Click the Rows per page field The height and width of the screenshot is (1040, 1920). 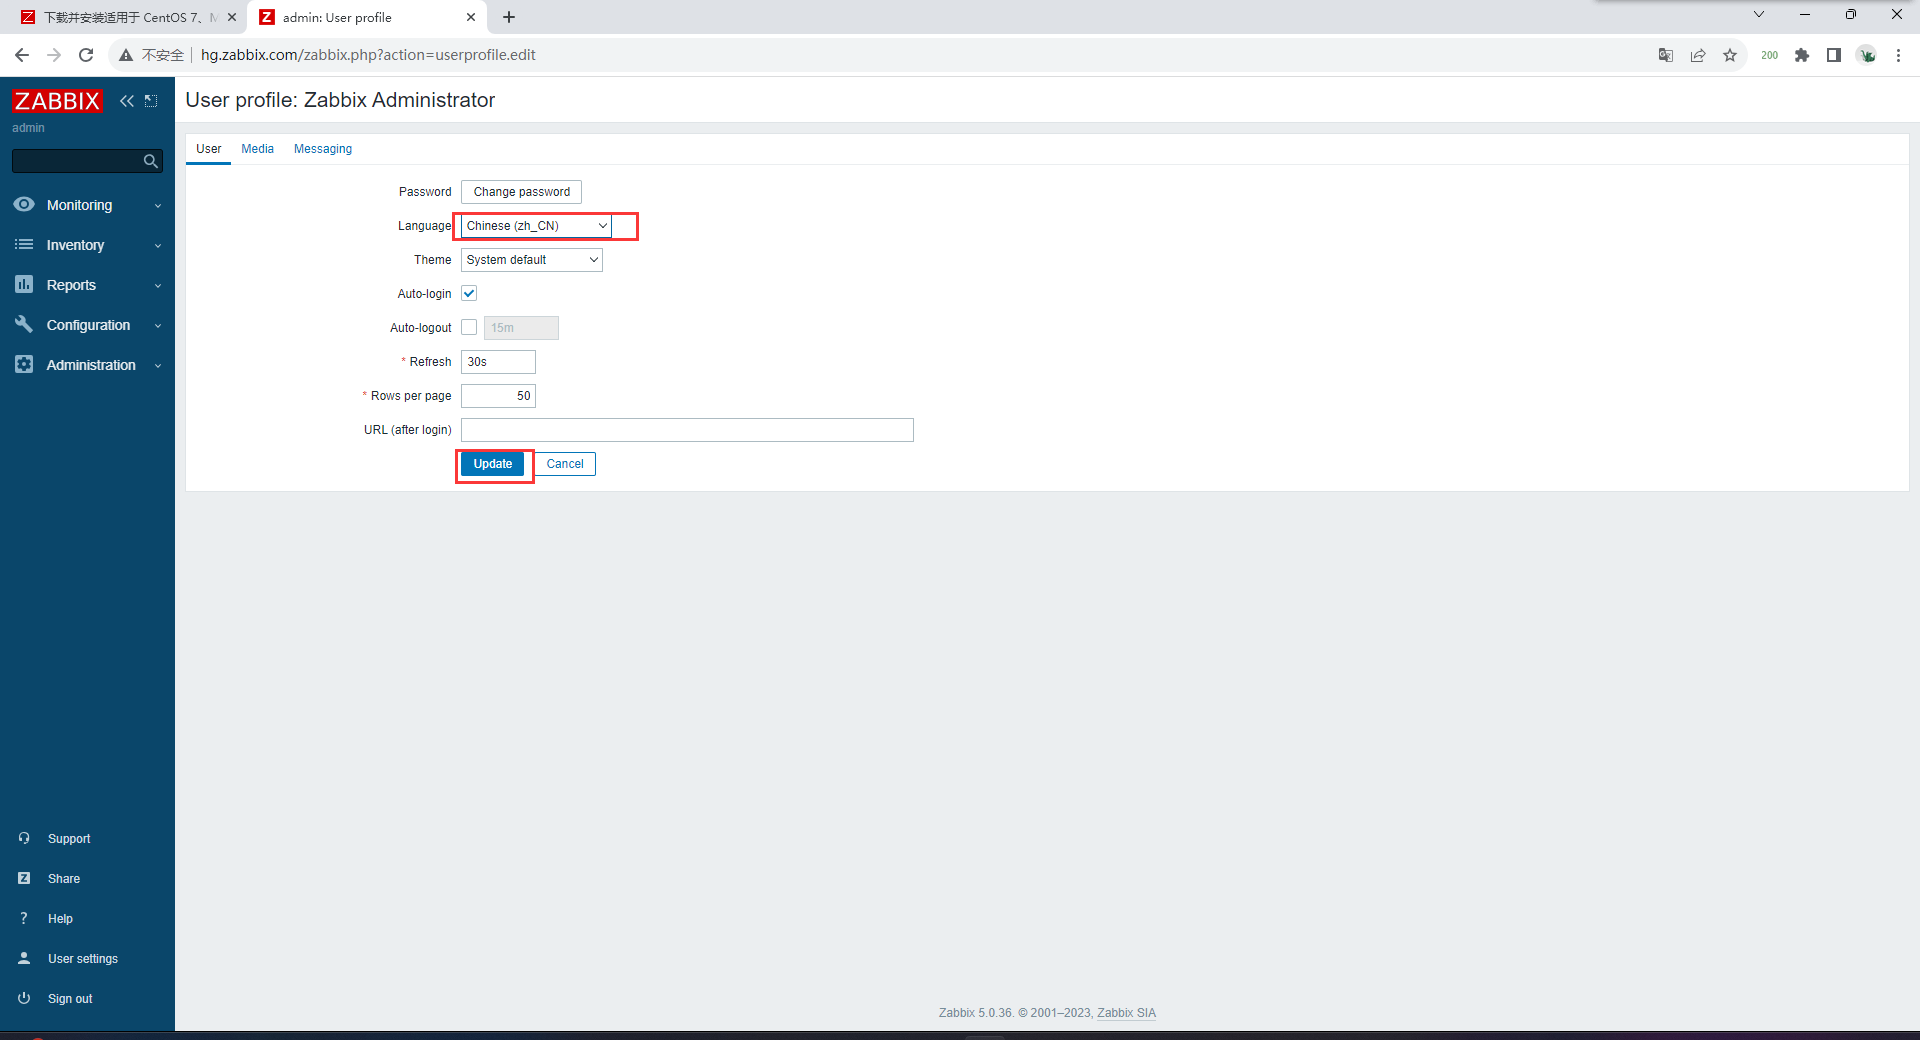(x=498, y=396)
